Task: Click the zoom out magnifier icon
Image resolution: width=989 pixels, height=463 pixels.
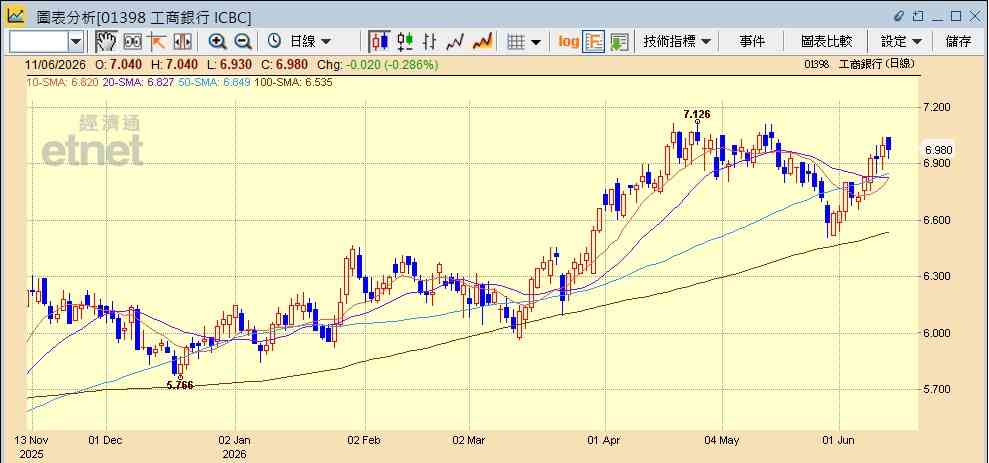Action: [x=243, y=42]
